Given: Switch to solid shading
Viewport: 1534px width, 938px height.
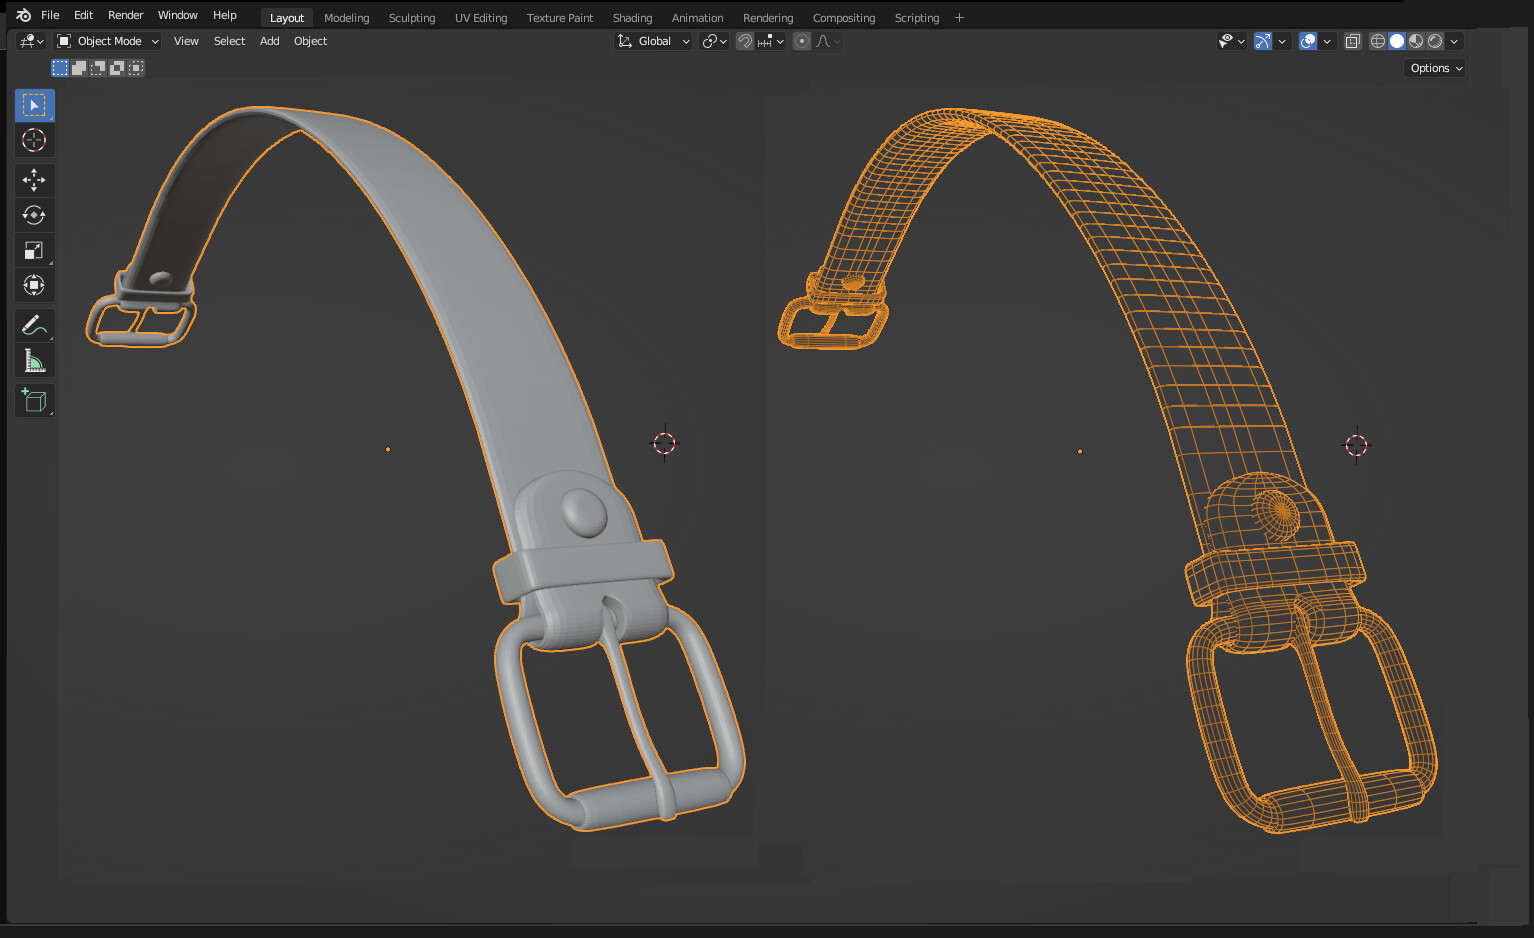Looking at the screenshot, I should (x=1397, y=41).
